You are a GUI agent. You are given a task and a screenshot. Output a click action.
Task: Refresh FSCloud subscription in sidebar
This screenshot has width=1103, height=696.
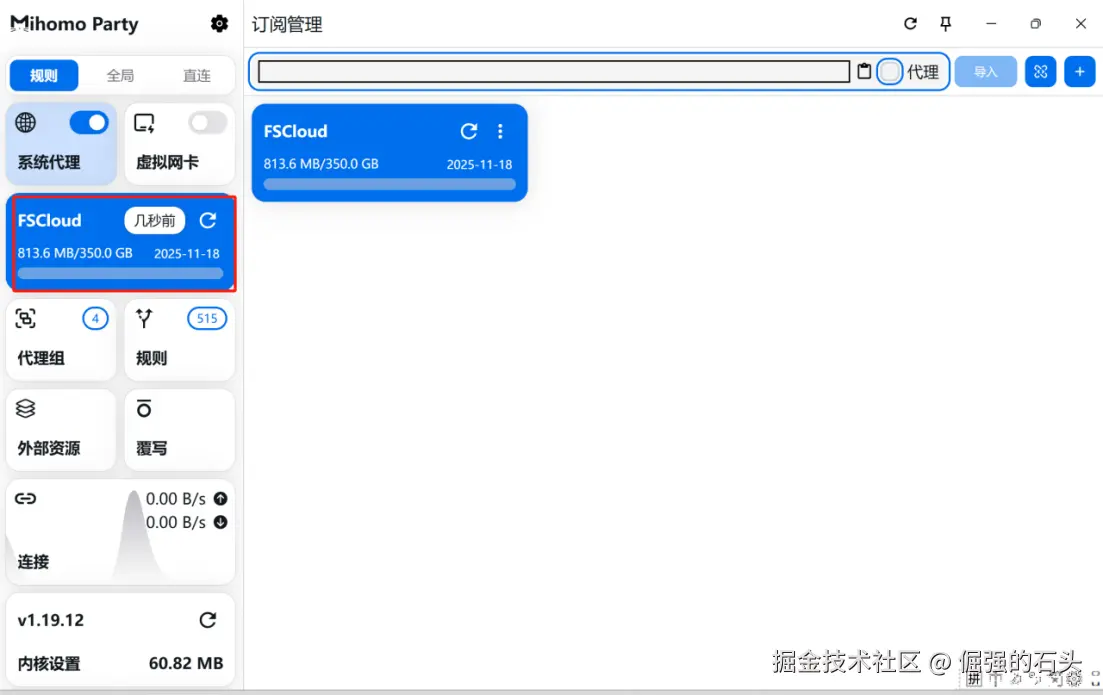(x=208, y=220)
